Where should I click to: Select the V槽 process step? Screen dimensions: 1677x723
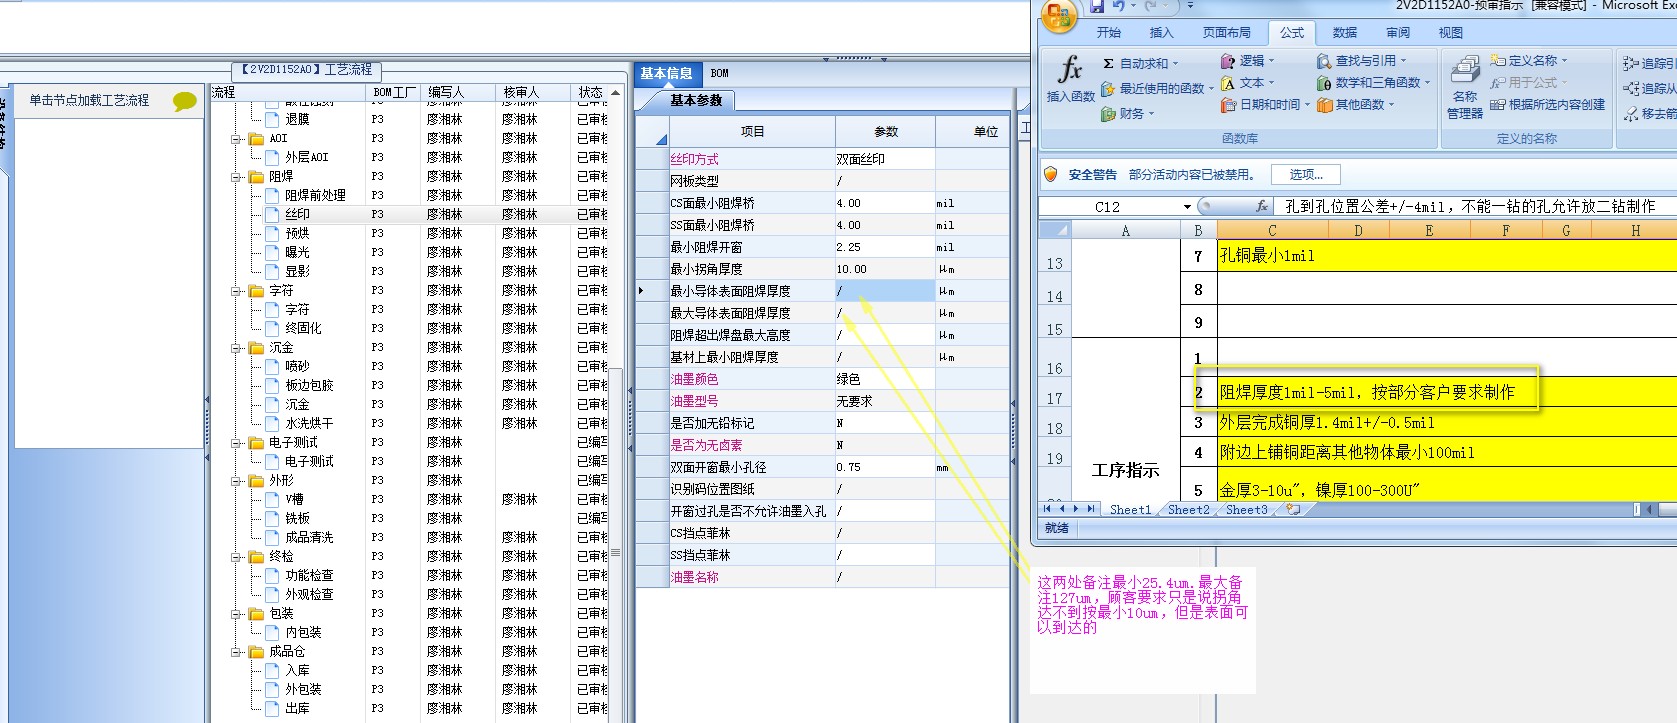[295, 500]
